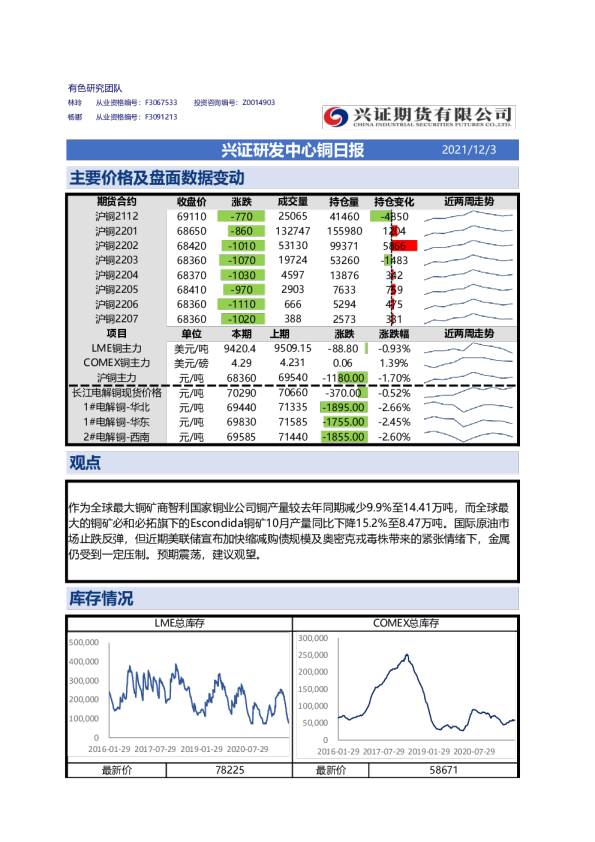The width and height of the screenshot is (595, 842).
Task: Select the 沪铜2112 contract row label
Action: point(117,216)
